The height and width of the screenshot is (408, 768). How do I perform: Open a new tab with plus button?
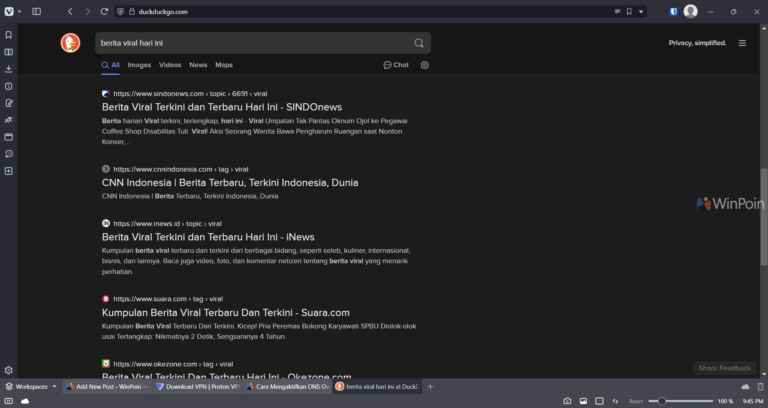click(430, 386)
